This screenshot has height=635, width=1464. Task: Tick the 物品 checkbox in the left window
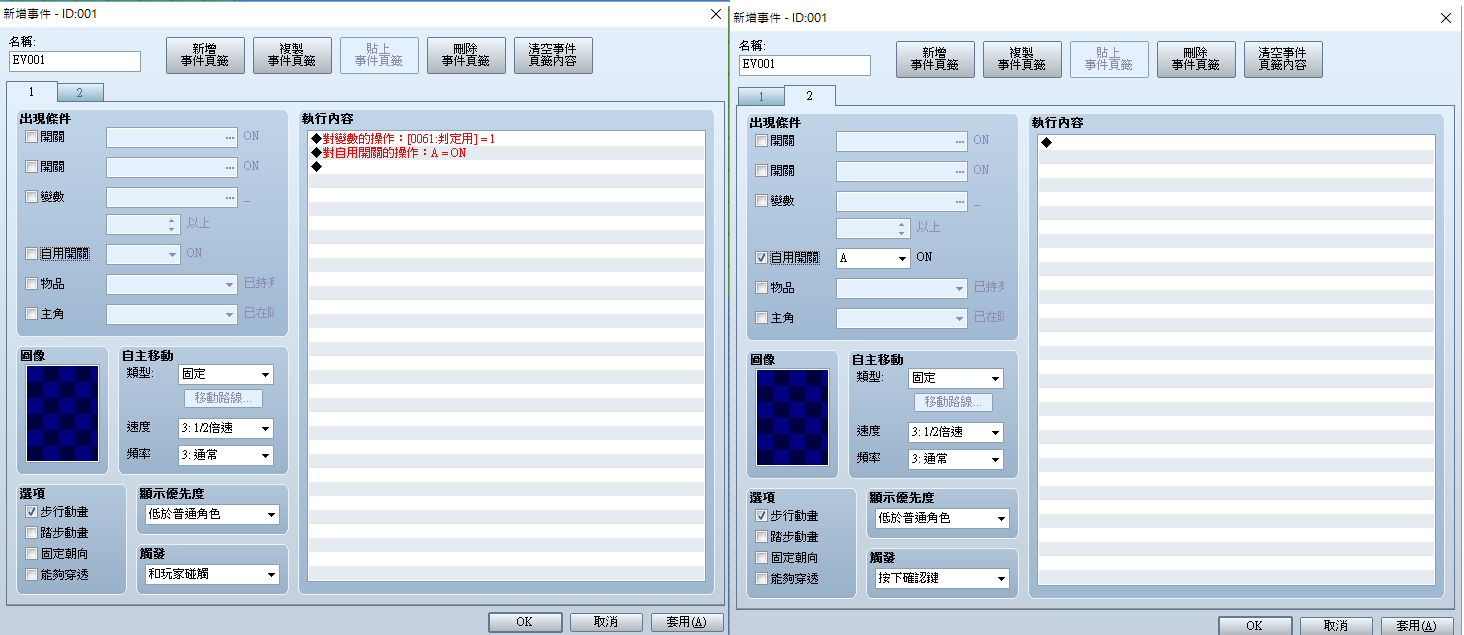pyautogui.click(x=32, y=284)
